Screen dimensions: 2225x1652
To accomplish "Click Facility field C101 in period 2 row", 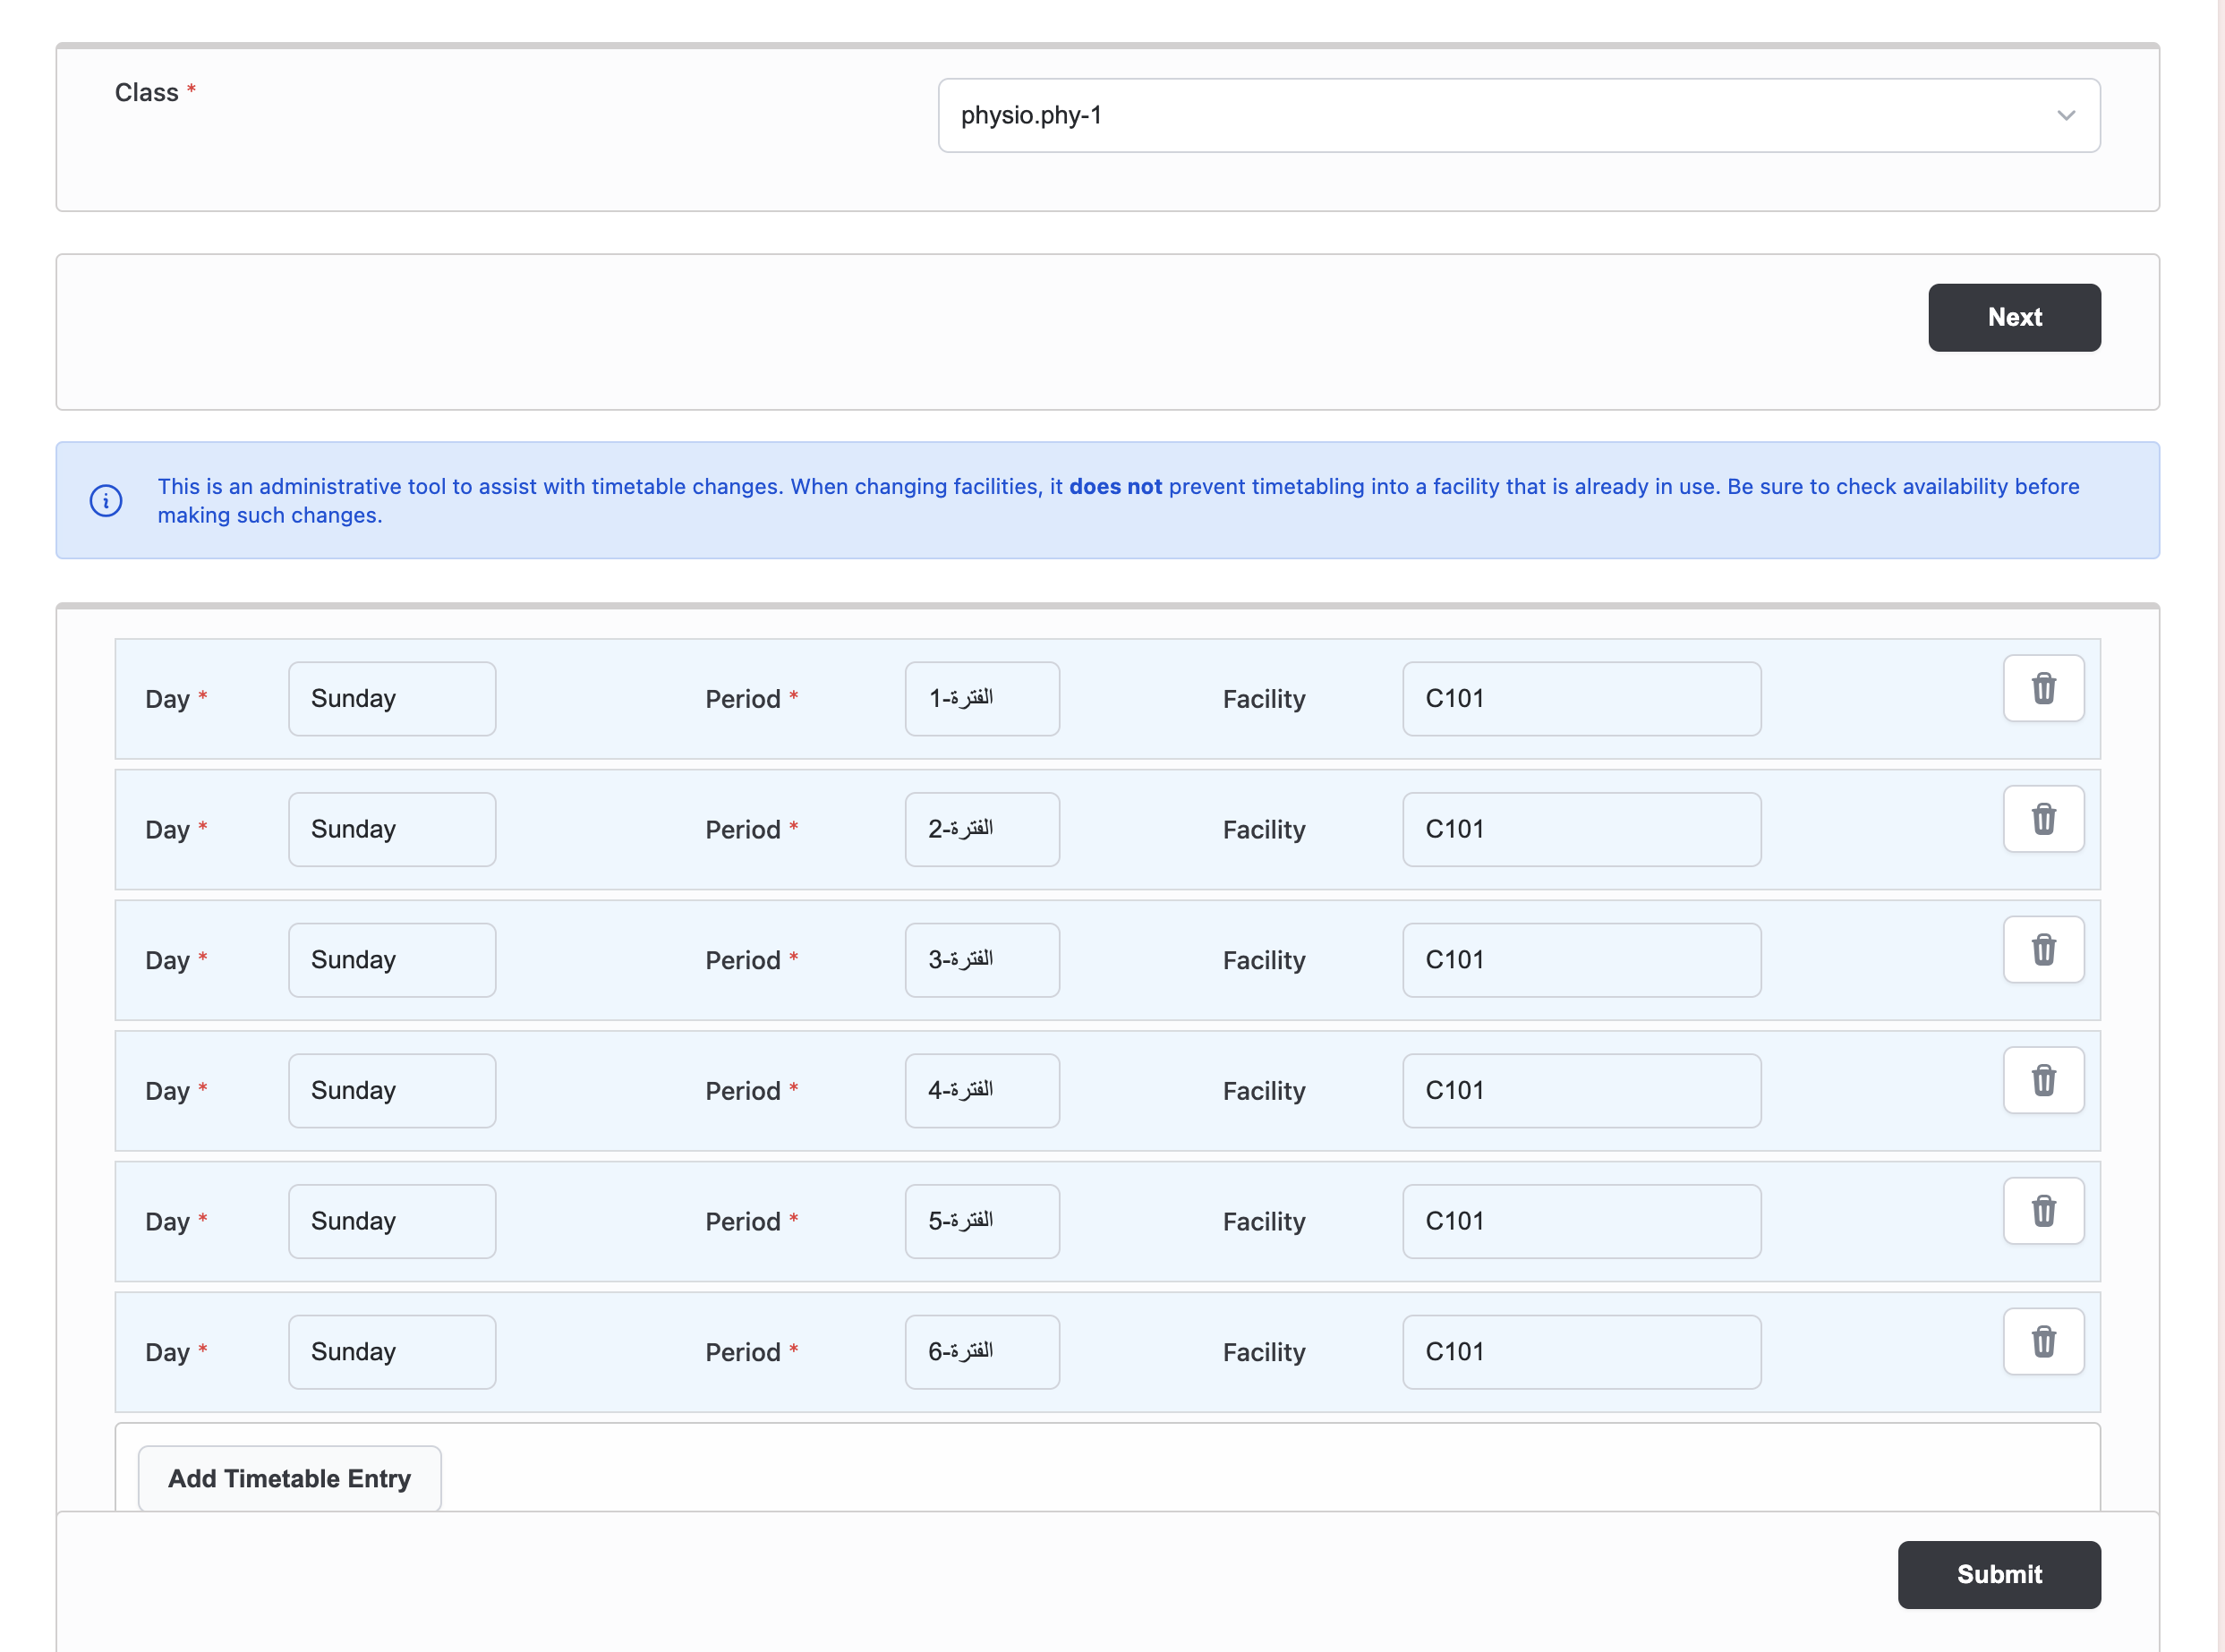I will click(1581, 829).
